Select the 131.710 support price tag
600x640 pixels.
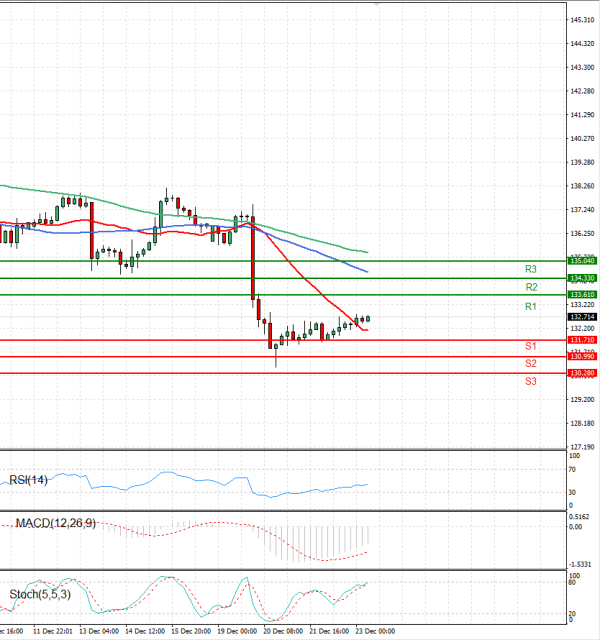[x=582, y=340]
